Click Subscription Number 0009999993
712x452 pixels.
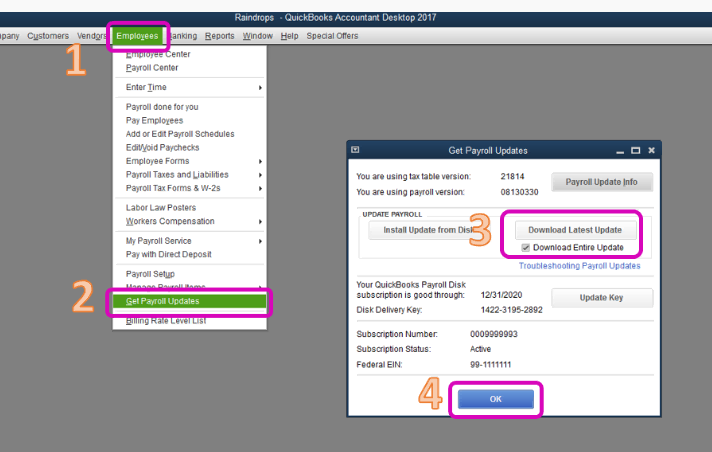494,334
